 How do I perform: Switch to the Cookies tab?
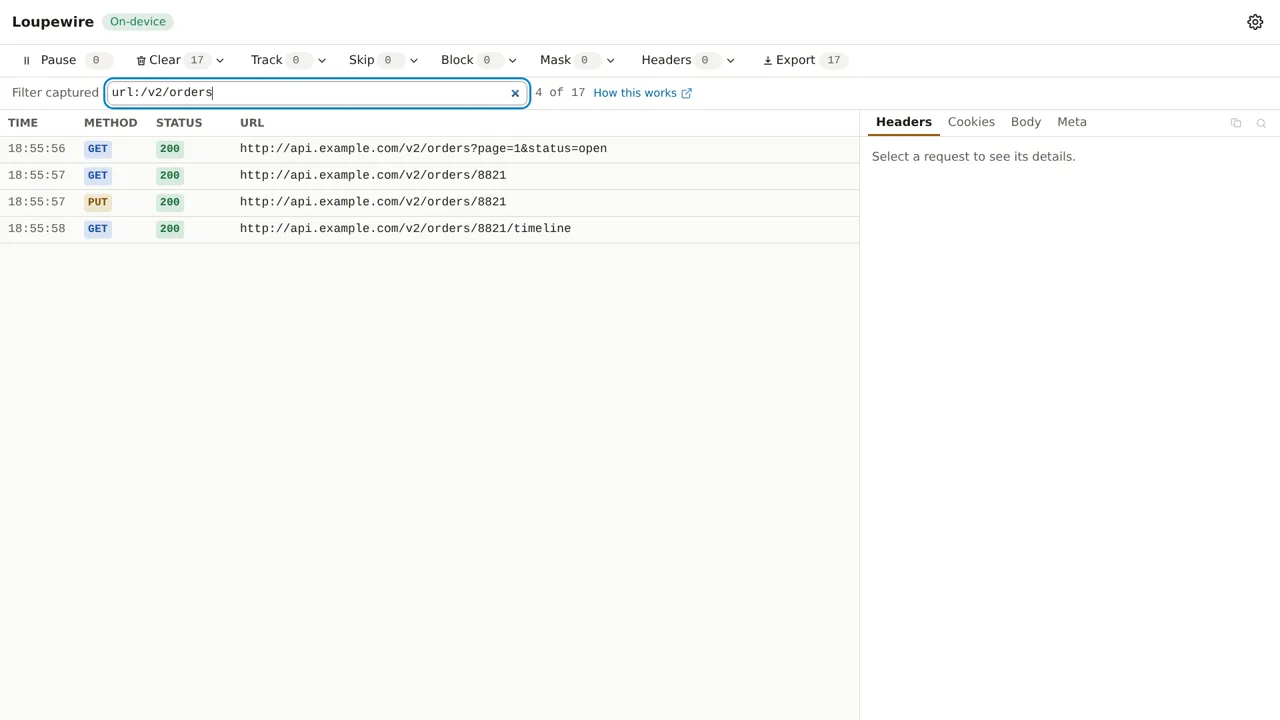[x=971, y=122]
